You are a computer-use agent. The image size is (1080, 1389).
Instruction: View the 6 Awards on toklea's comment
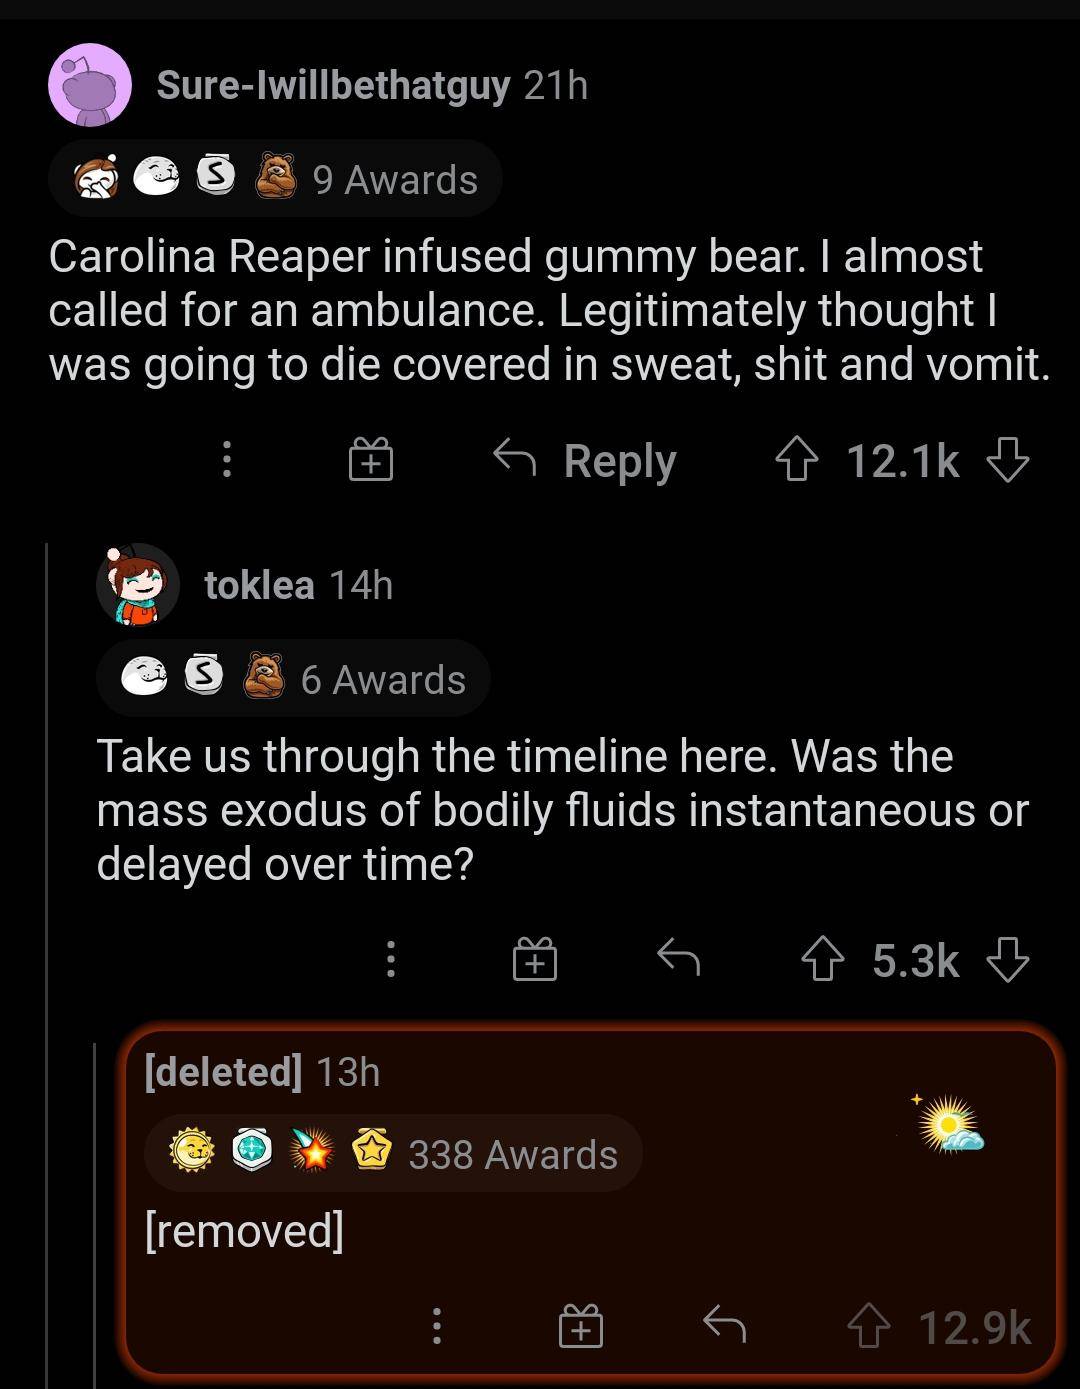293,679
